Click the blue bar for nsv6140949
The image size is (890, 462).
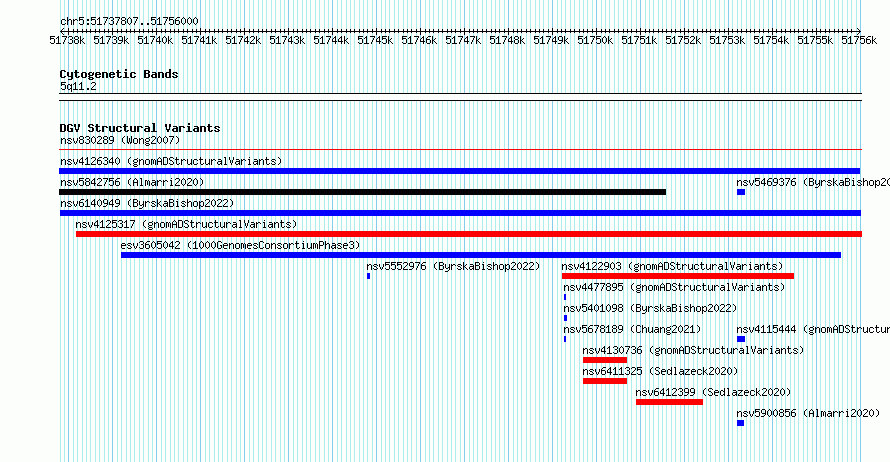(x=460, y=213)
